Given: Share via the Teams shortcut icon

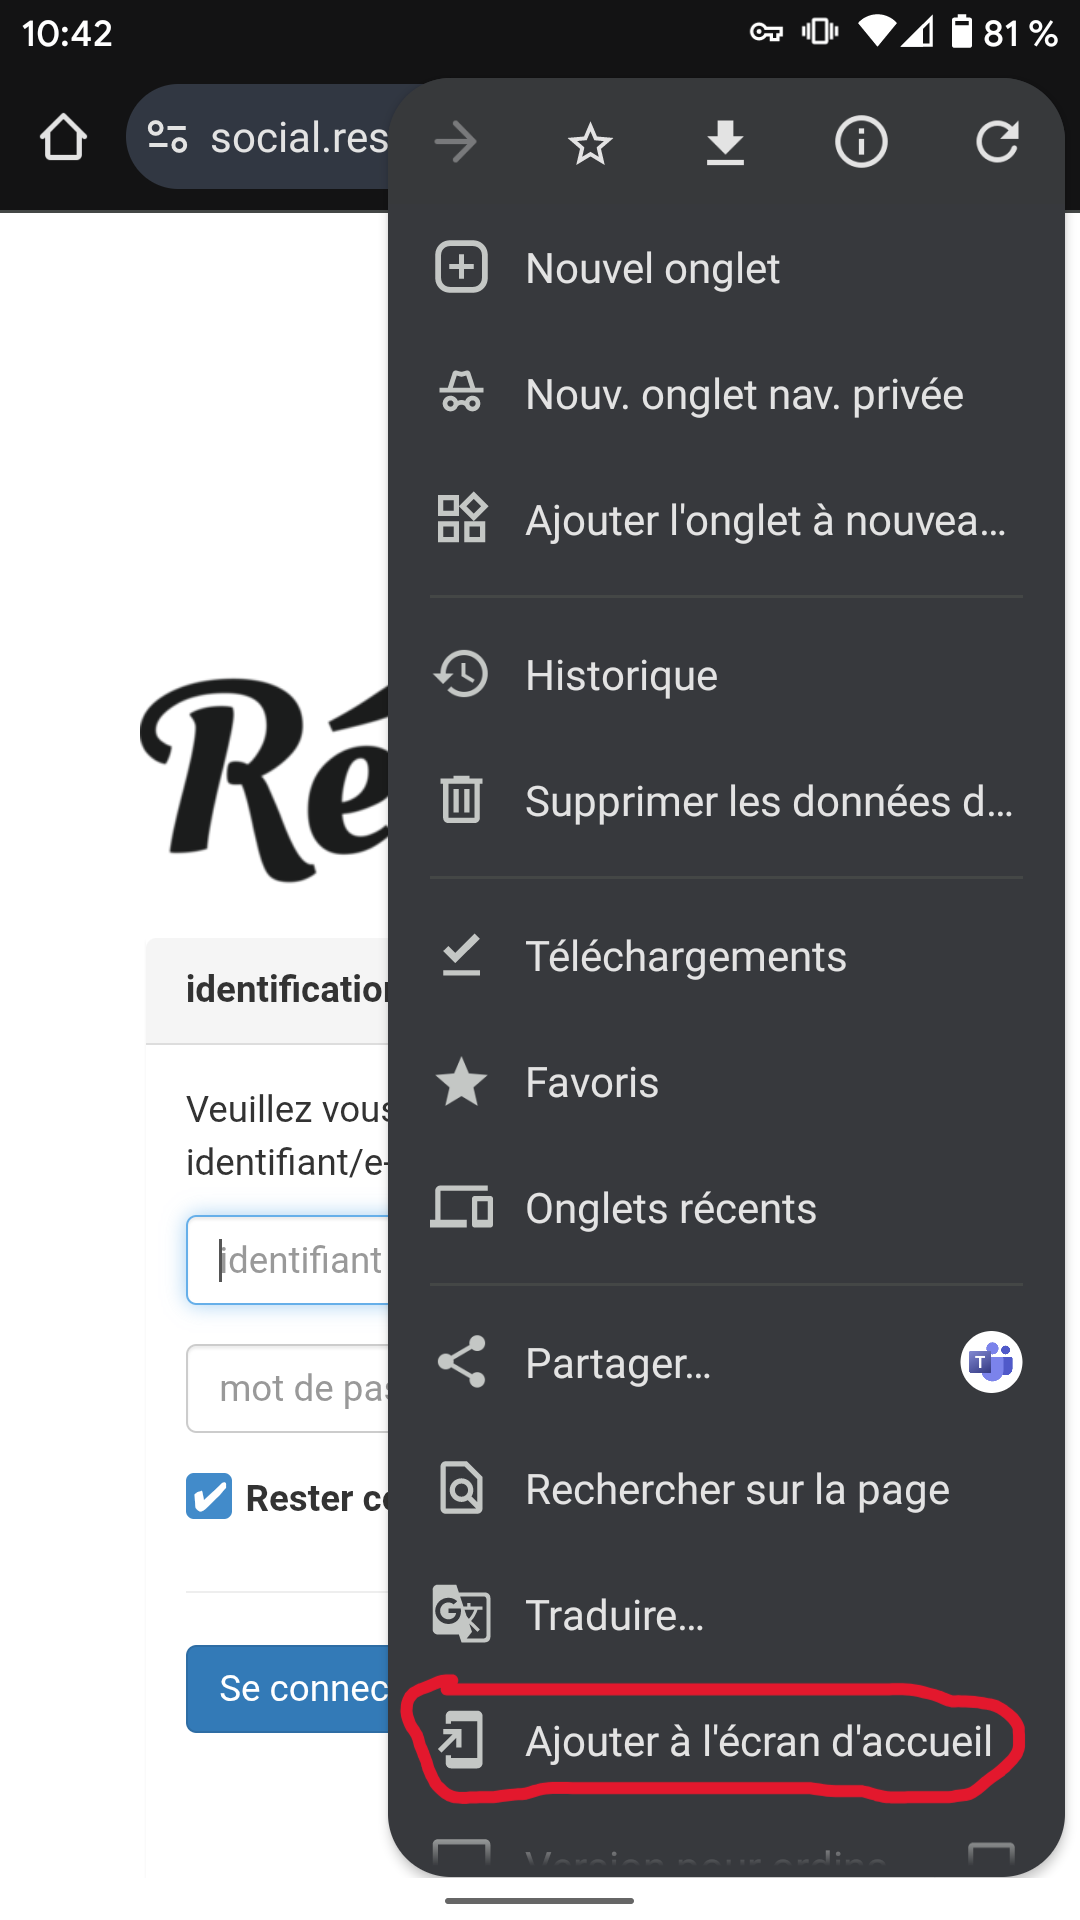Looking at the screenshot, I should click(991, 1362).
